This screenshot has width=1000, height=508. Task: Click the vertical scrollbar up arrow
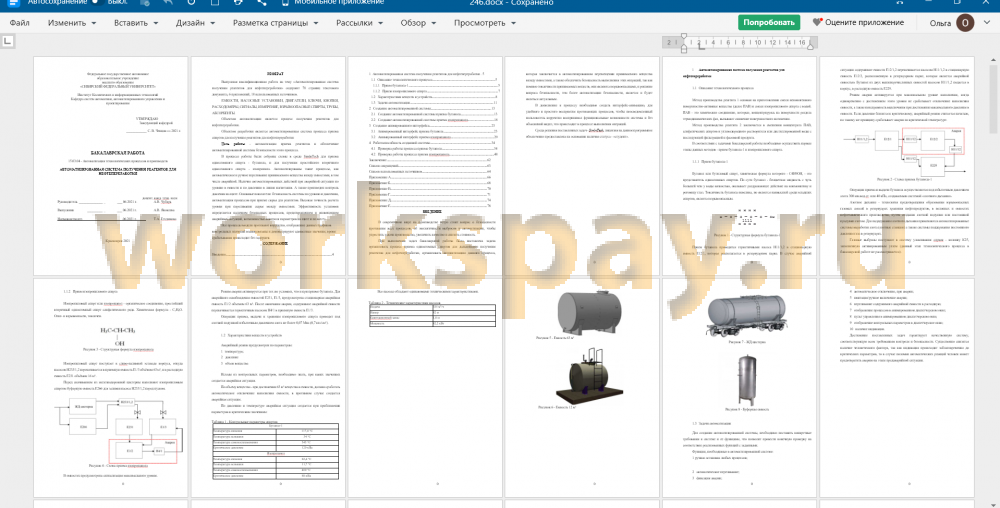point(994,60)
